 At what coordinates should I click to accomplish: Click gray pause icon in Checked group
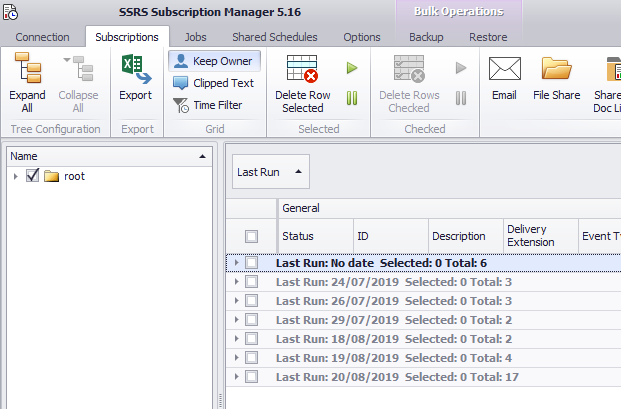pyautogui.click(x=461, y=98)
